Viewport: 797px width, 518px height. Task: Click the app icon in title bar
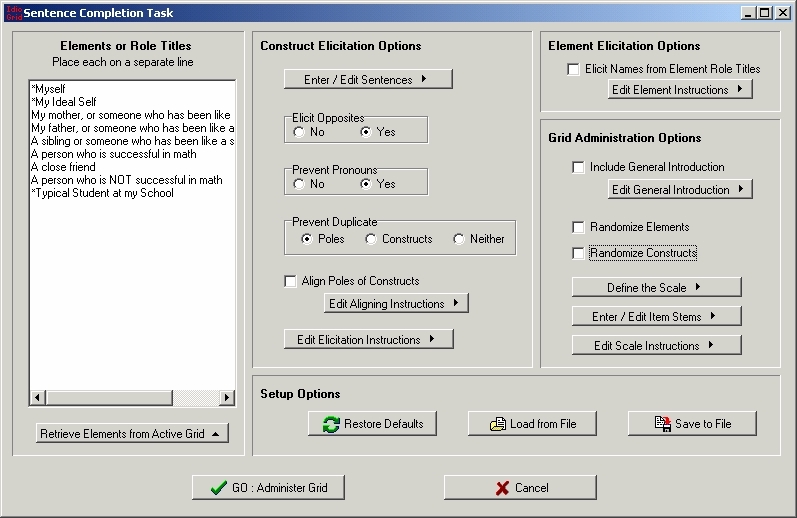point(11,12)
